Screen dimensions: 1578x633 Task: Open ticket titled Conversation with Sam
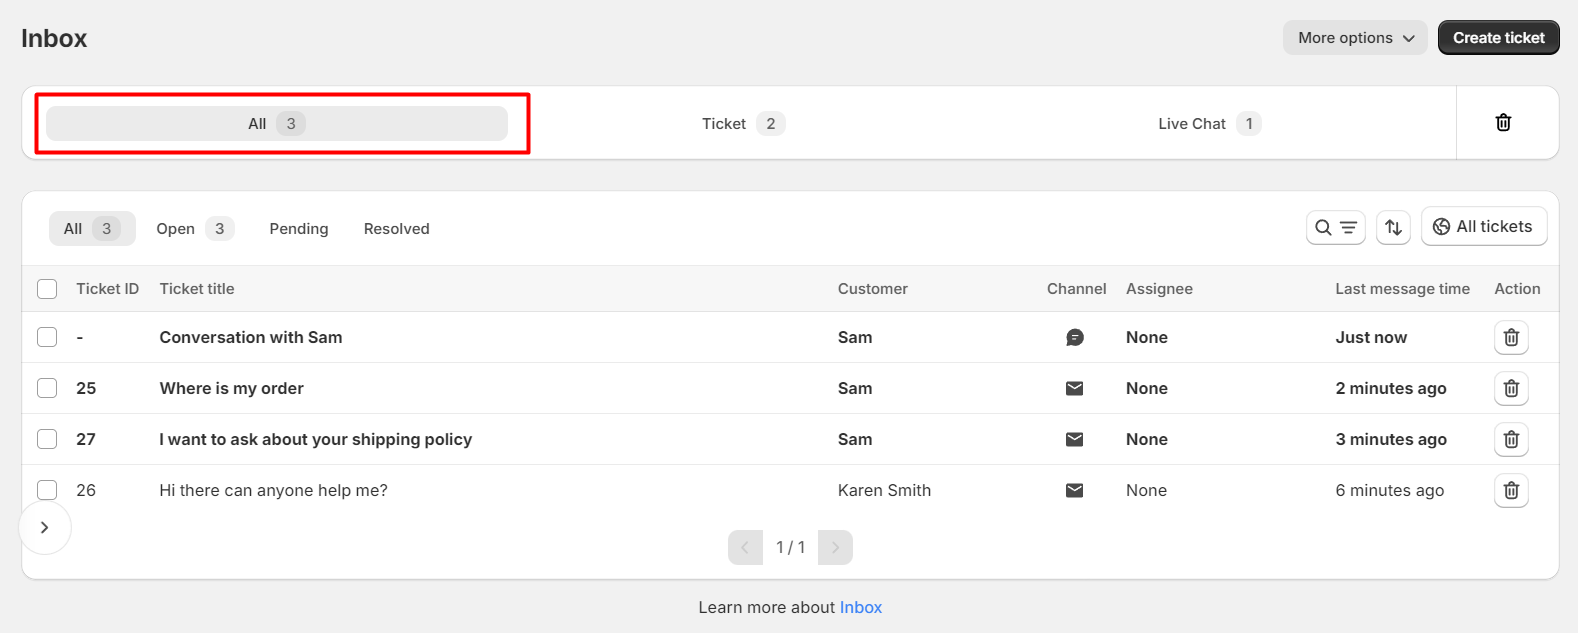point(251,337)
